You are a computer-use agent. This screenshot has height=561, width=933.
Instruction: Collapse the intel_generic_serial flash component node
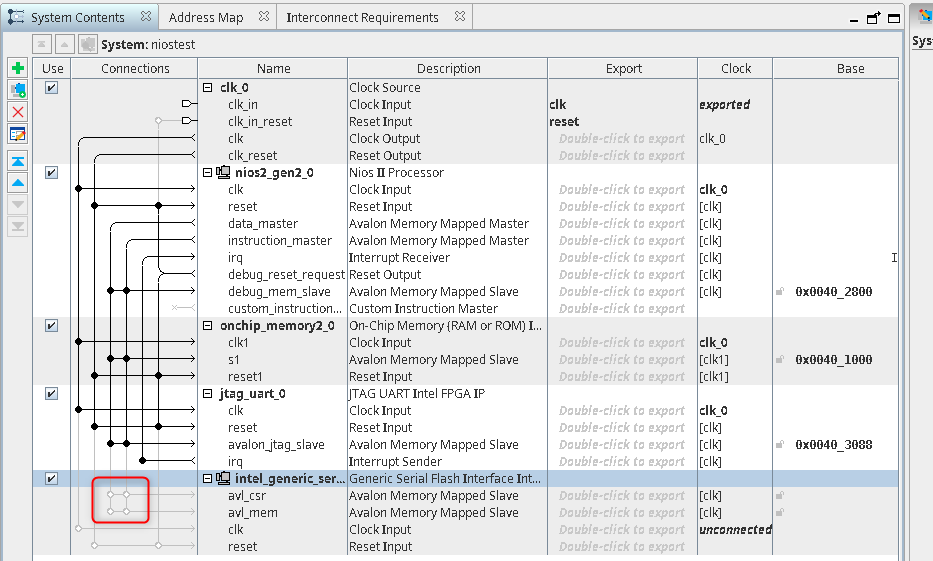pyautogui.click(x=208, y=479)
